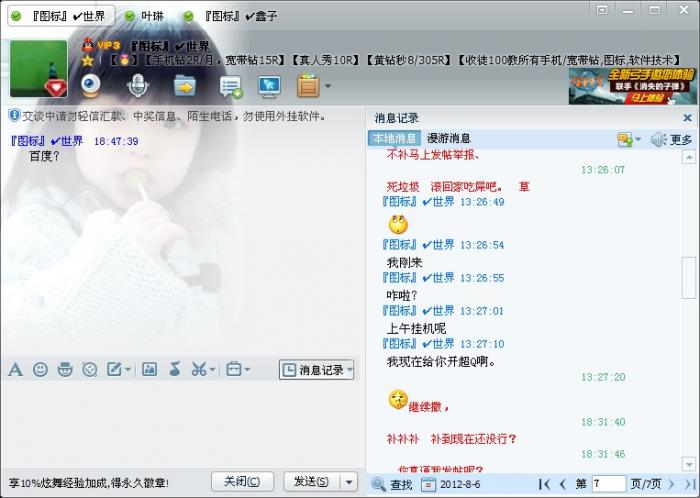The image size is (700, 498).
Task: Click the speaker icon beside 更多
Action: point(658,140)
